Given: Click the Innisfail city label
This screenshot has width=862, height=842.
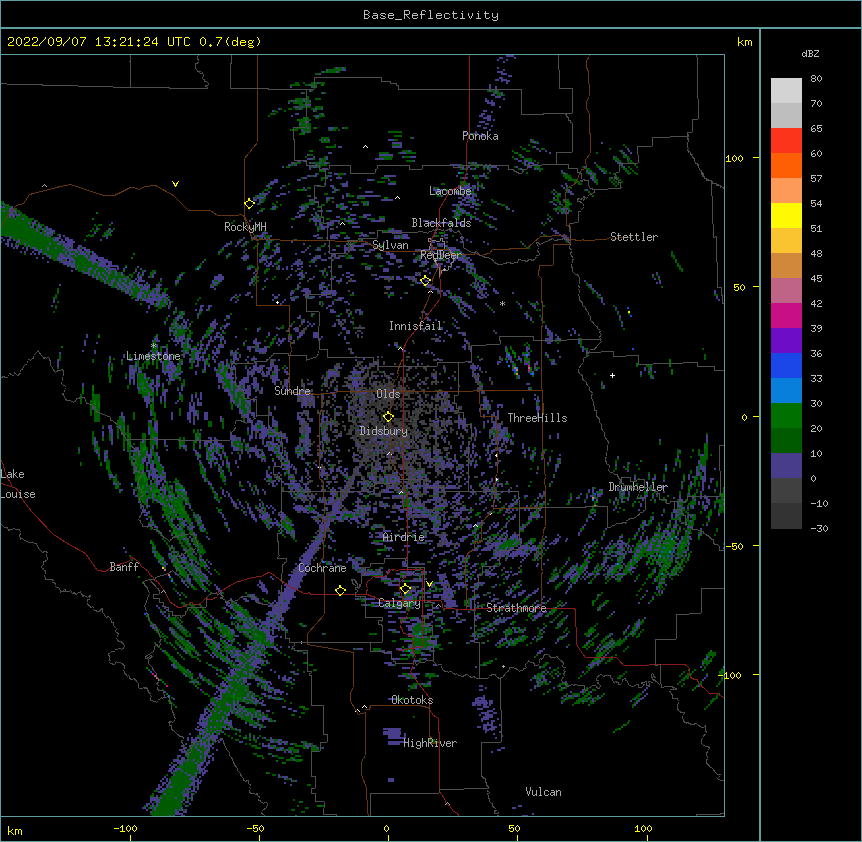Looking at the screenshot, I should (416, 326).
